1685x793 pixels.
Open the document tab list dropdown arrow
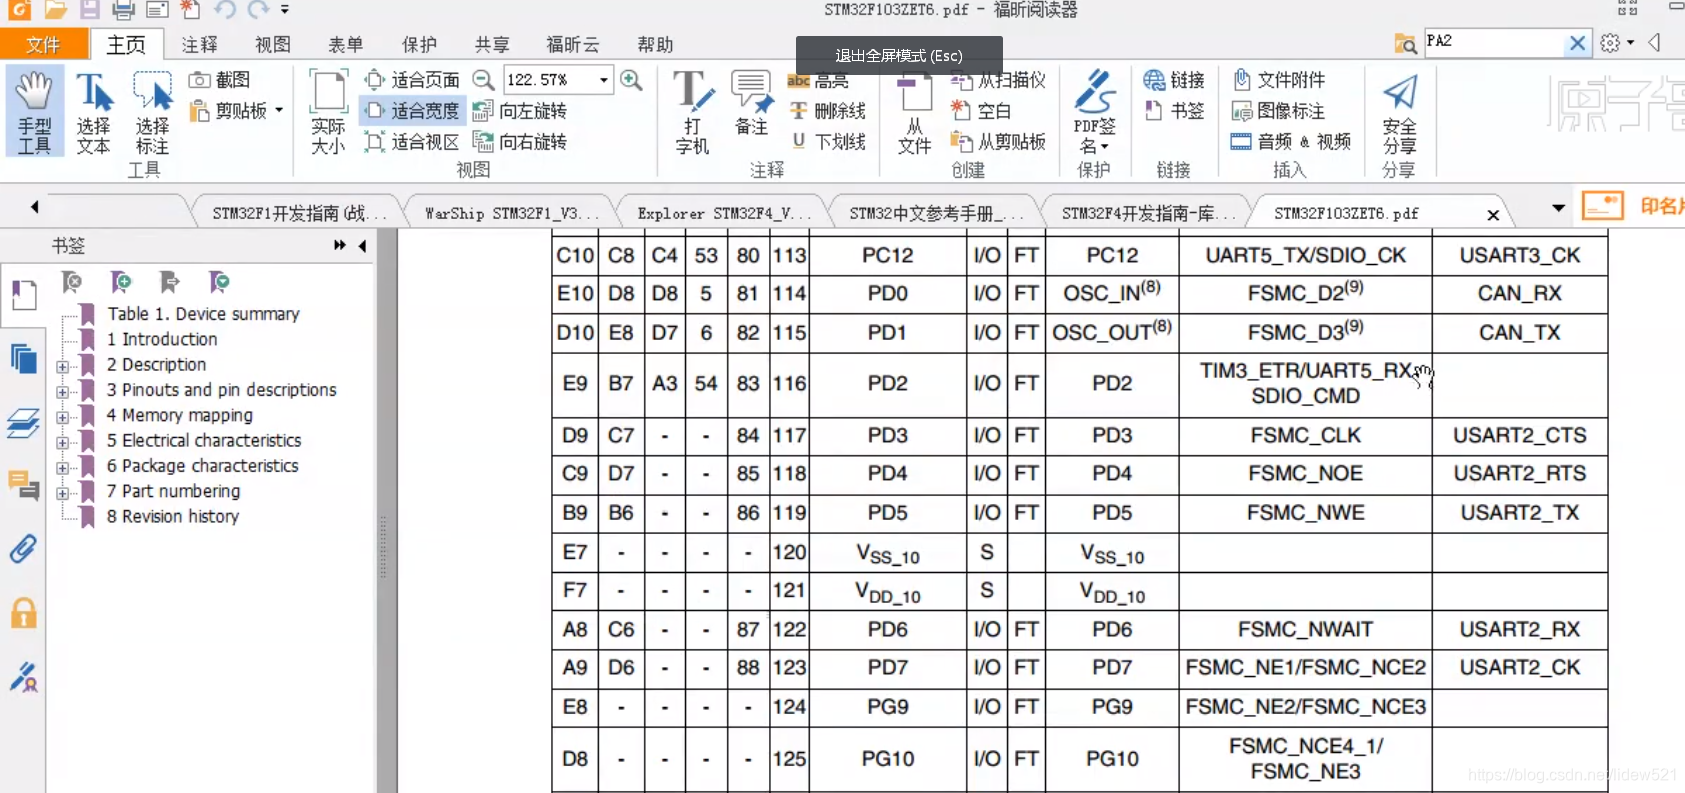pyautogui.click(x=1558, y=208)
